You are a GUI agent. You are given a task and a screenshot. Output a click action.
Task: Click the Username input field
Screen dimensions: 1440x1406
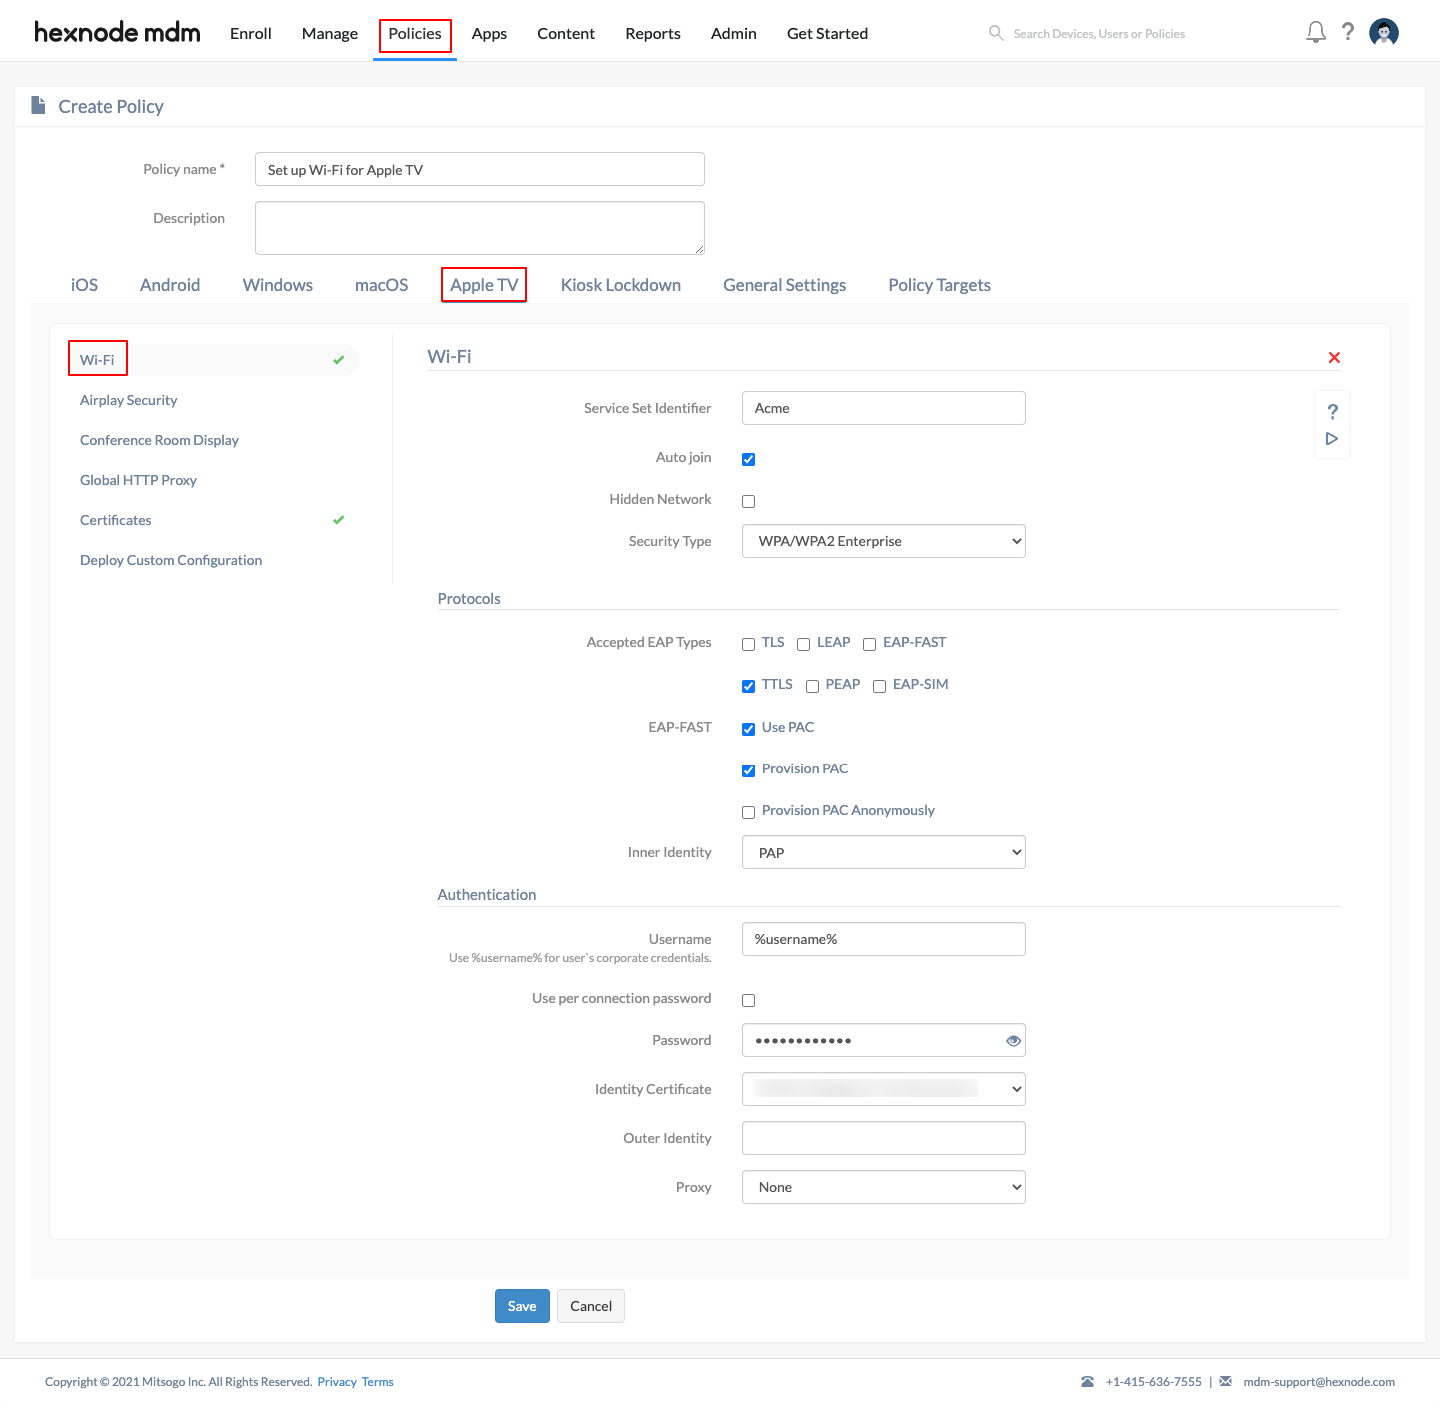point(884,939)
